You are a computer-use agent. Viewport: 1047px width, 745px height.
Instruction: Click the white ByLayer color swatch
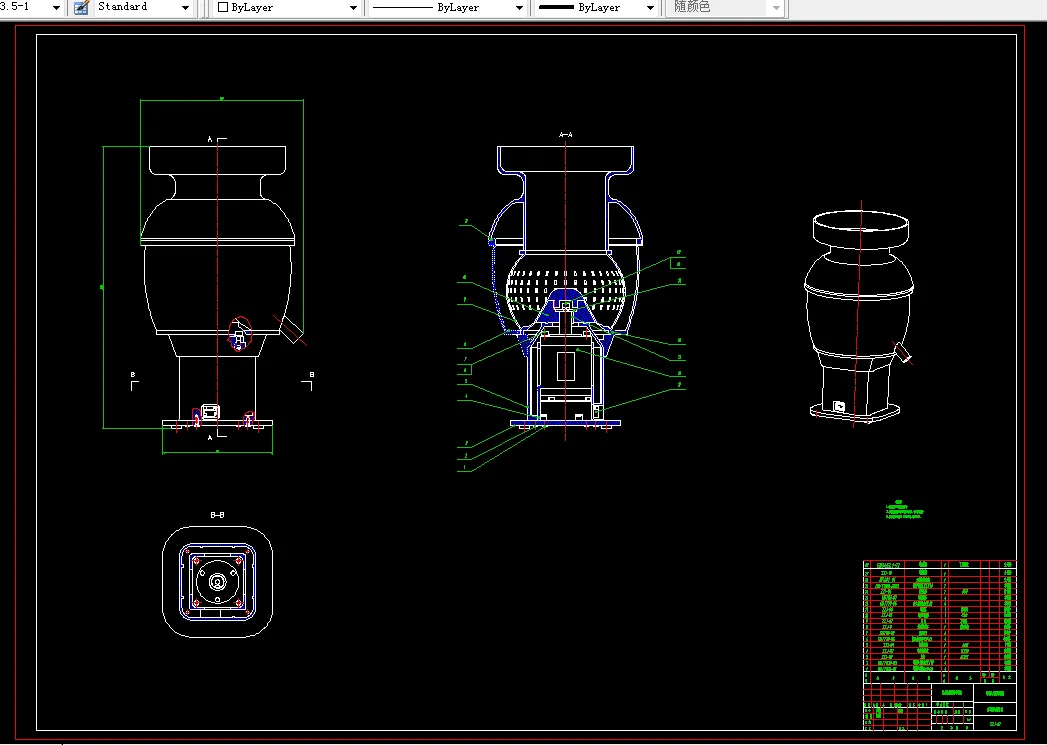222,7
